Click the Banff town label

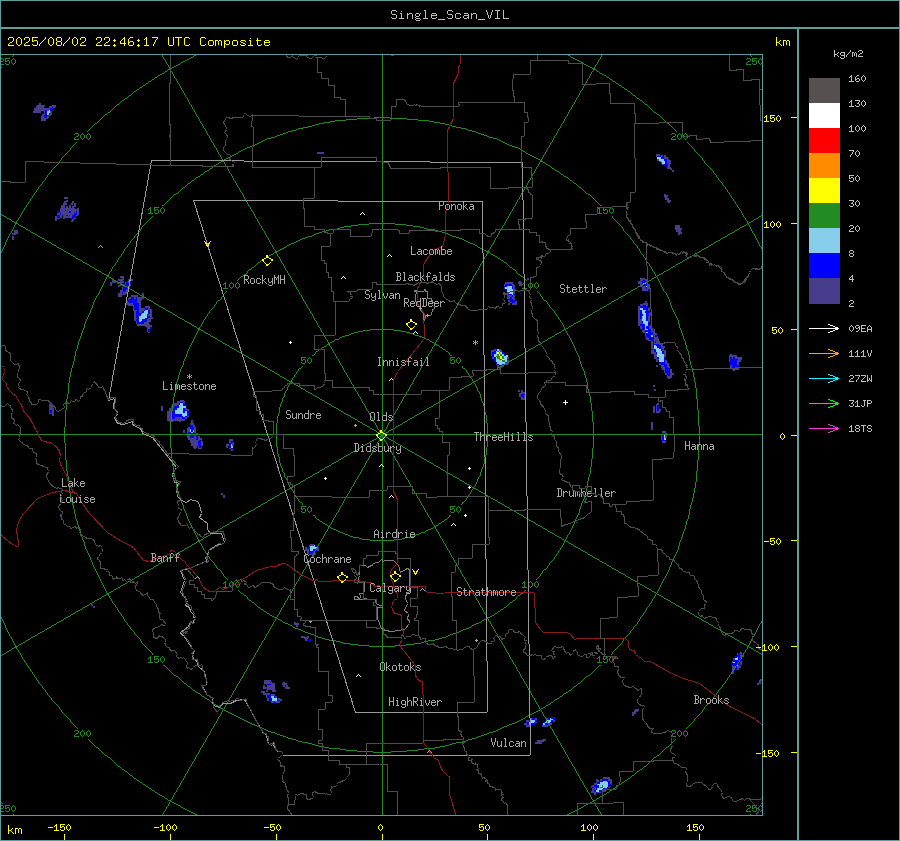click(x=165, y=557)
